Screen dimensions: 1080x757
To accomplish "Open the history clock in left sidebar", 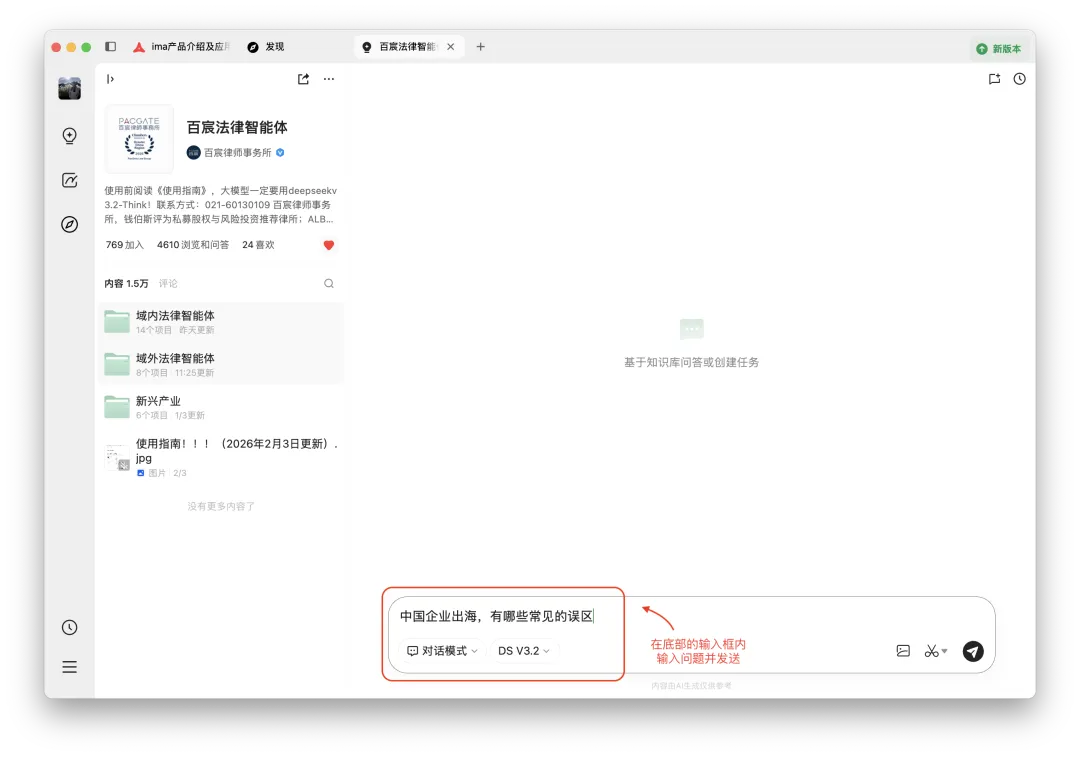I will (x=70, y=628).
